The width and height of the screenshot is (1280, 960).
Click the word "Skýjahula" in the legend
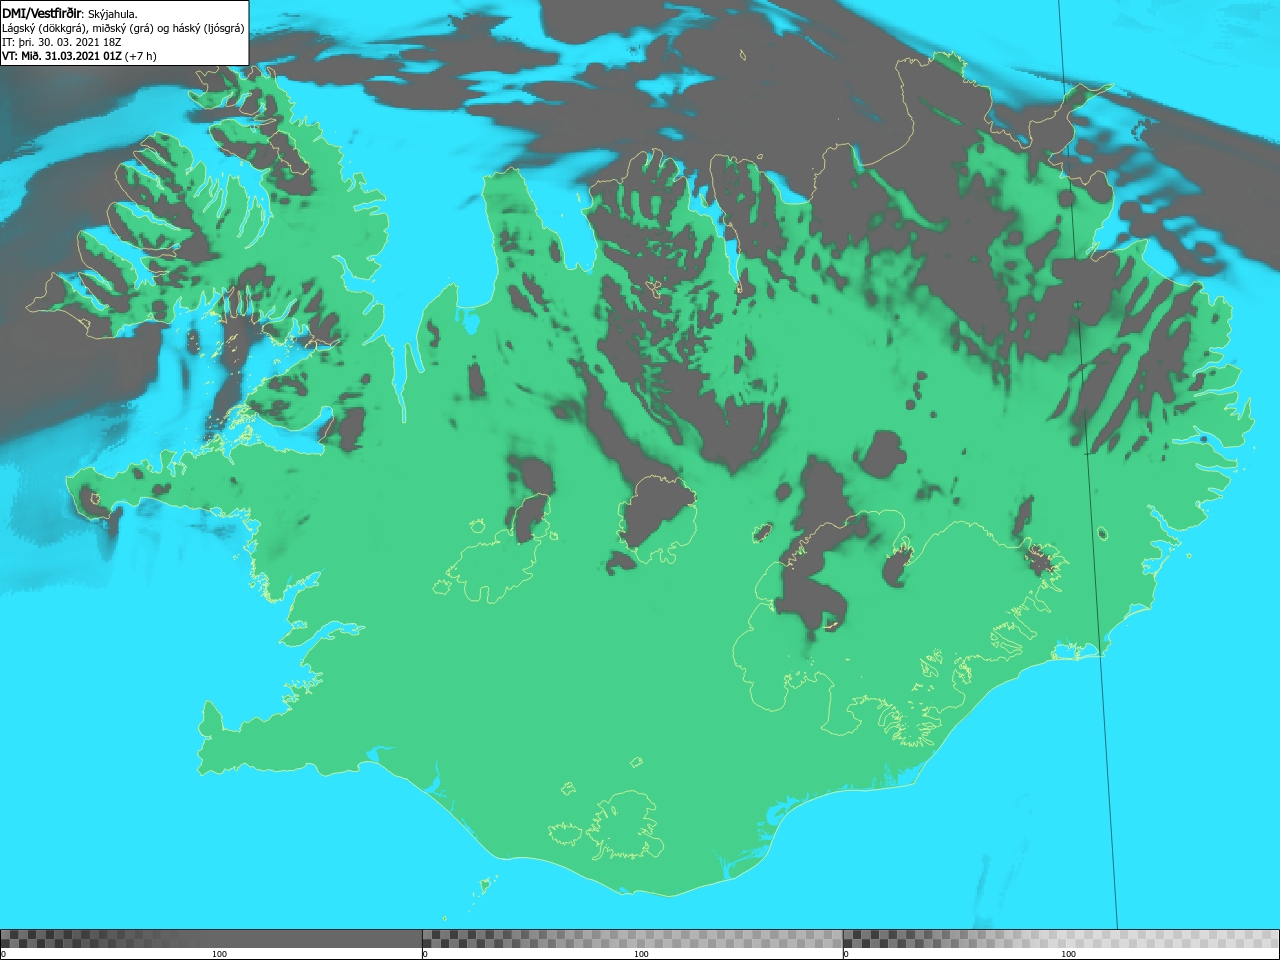(x=112, y=14)
